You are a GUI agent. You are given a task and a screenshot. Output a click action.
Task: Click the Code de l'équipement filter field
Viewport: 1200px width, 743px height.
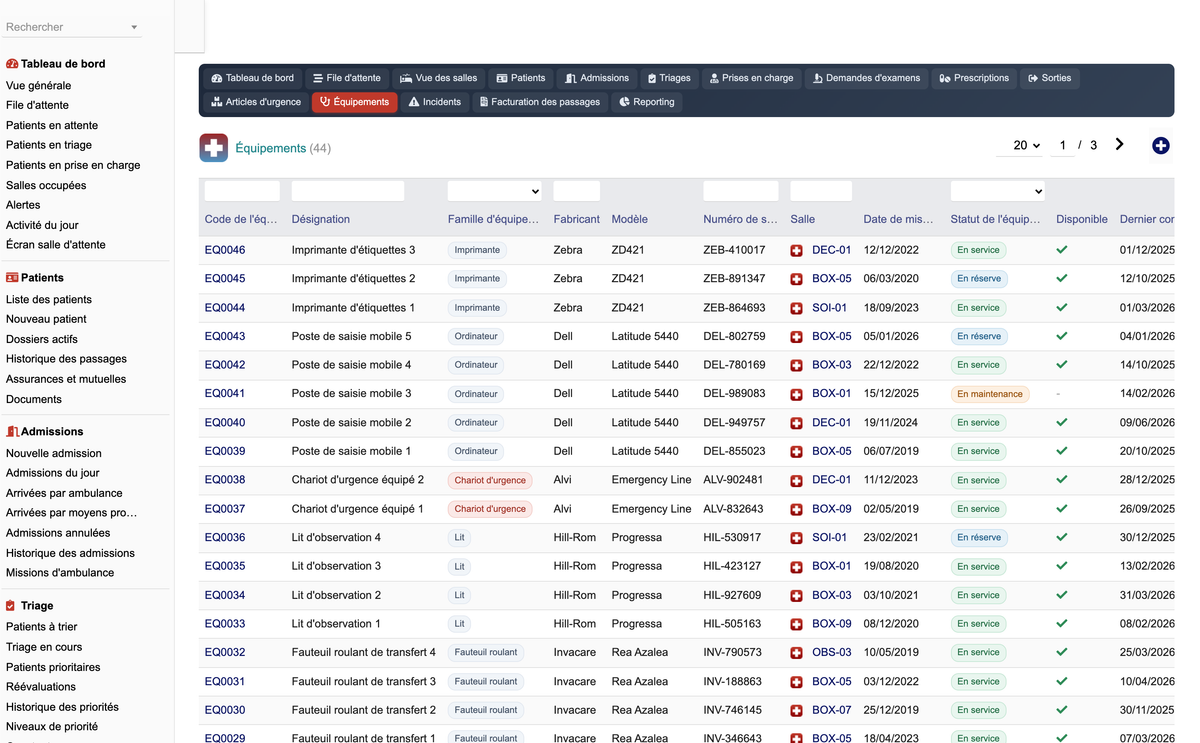pyautogui.click(x=242, y=191)
